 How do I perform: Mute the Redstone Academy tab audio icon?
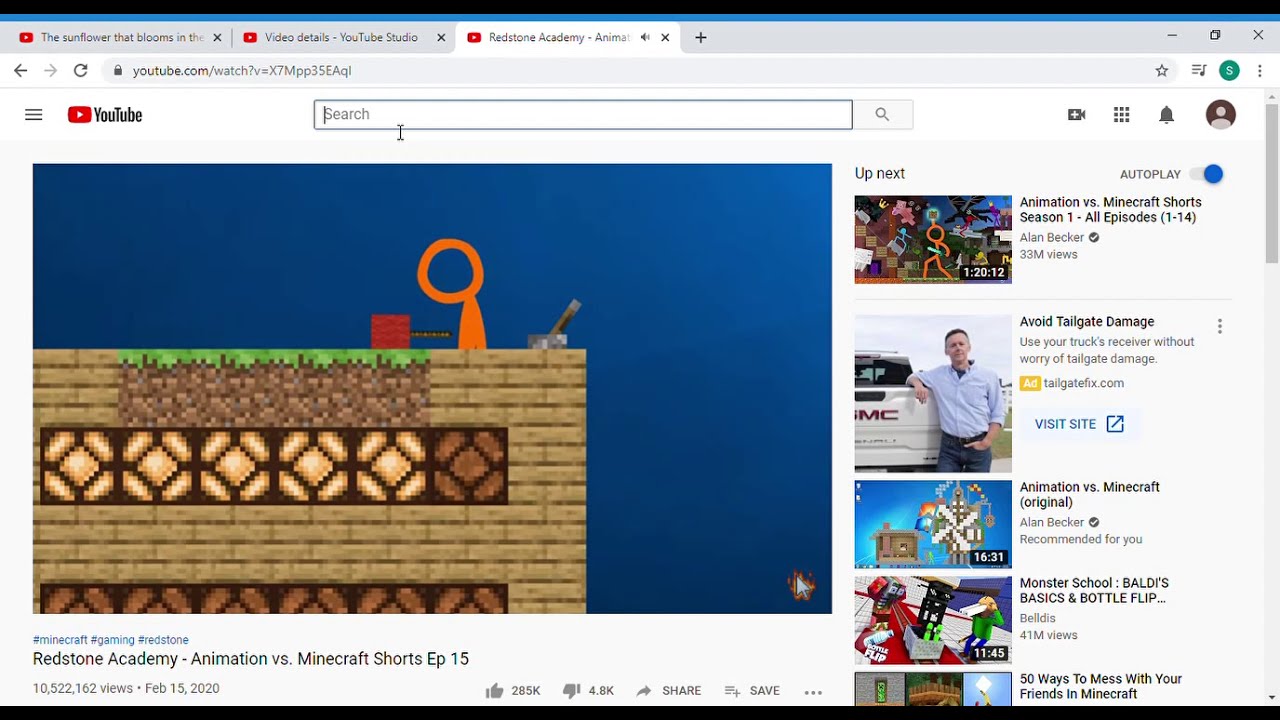click(645, 38)
